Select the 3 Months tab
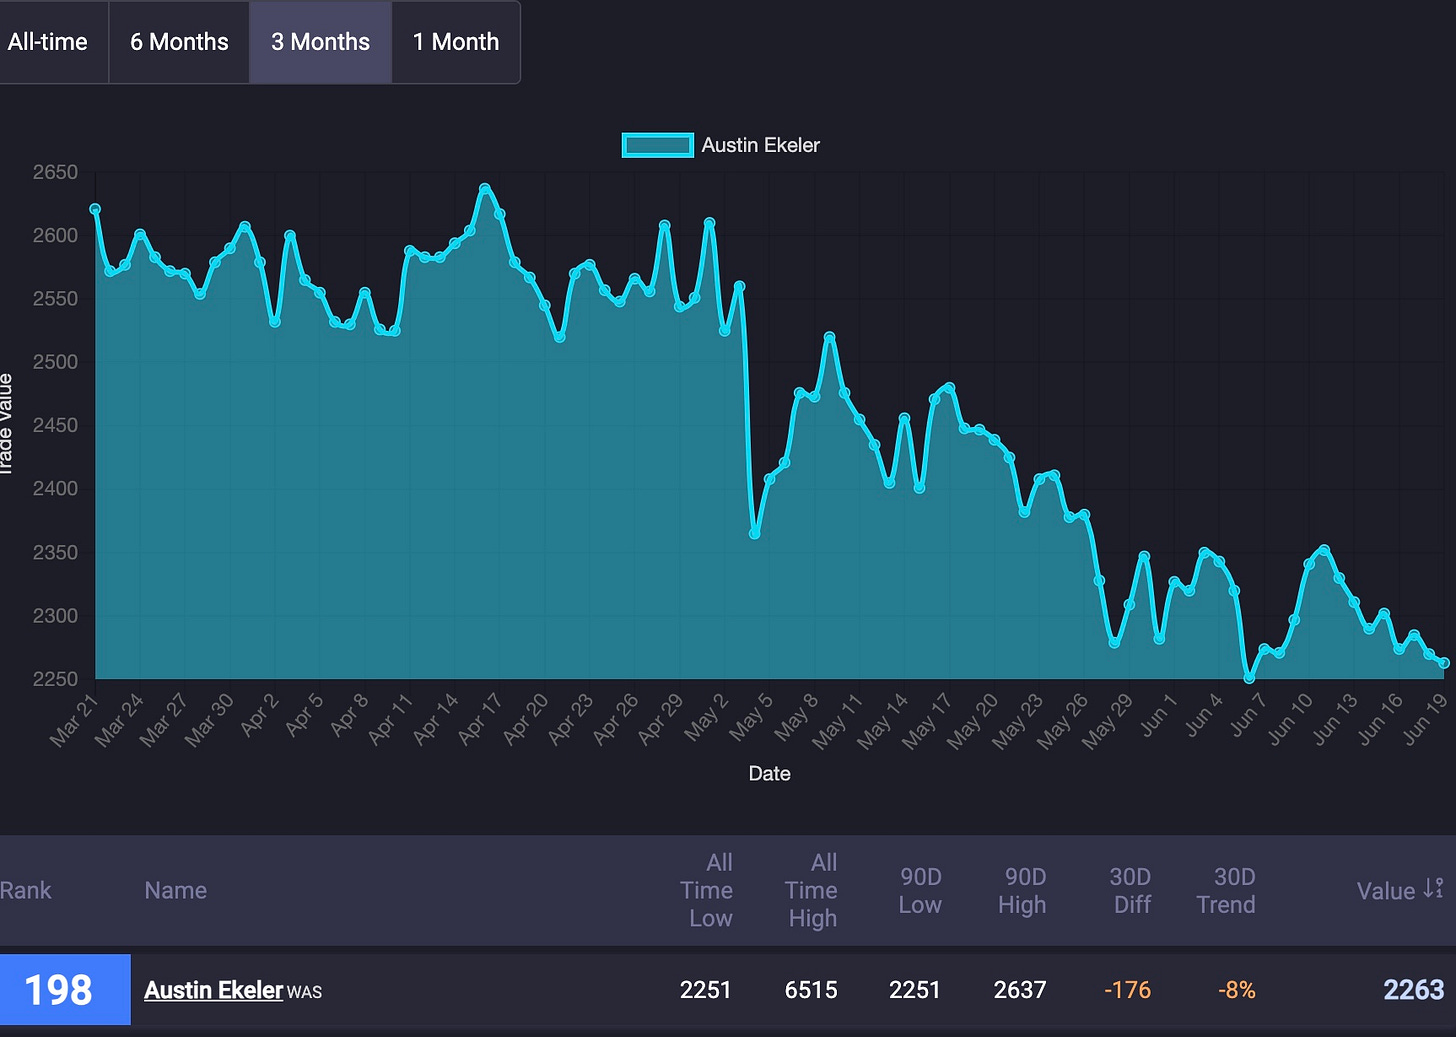Viewport: 1456px width, 1037px height. click(320, 42)
